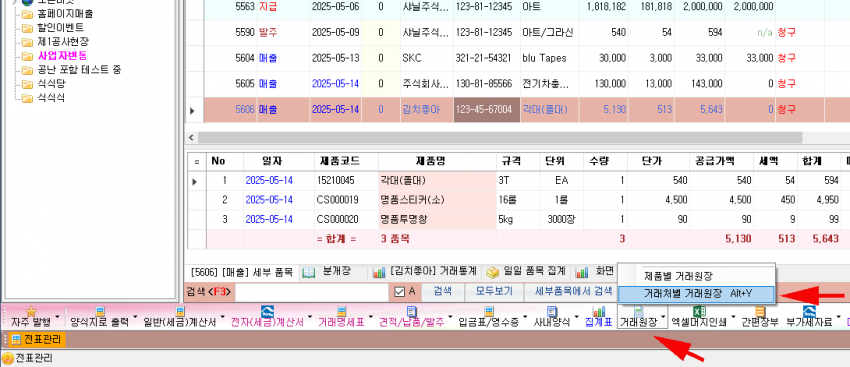
Task: Click the 견적/납품/발주 document icon
Action: (412, 311)
